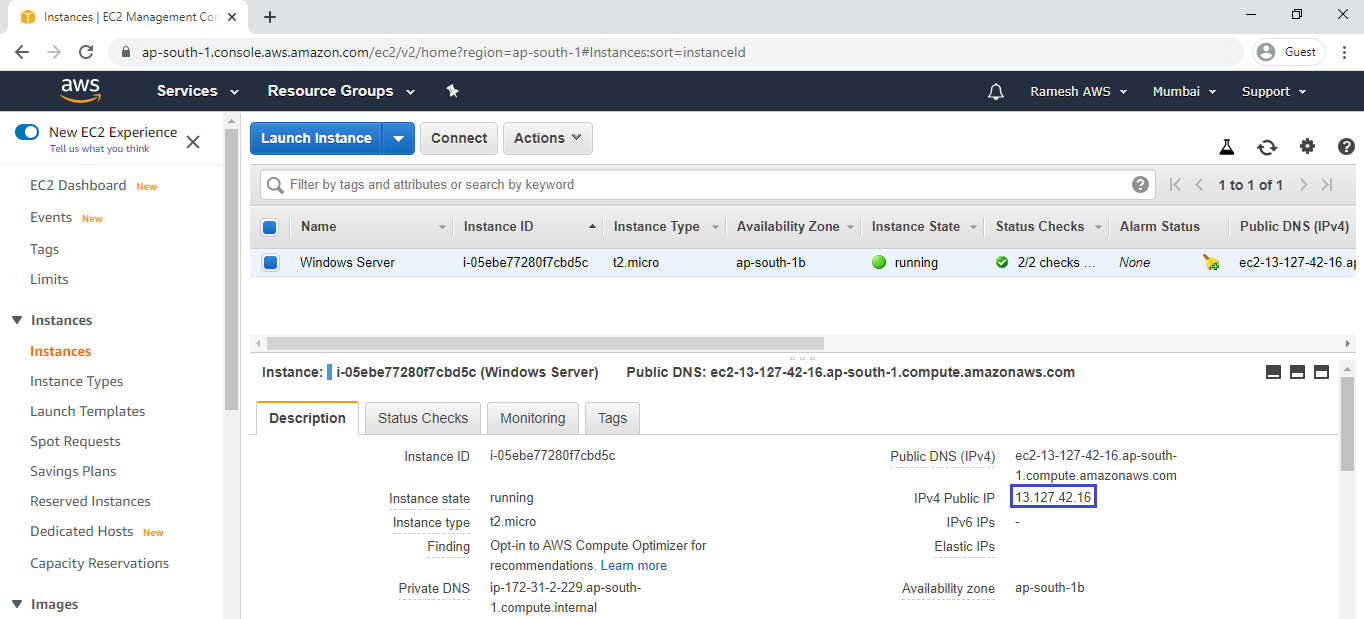The width and height of the screenshot is (1364, 619).
Task: Open Dedicated Hosts in sidebar
Action: click(82, 531)
